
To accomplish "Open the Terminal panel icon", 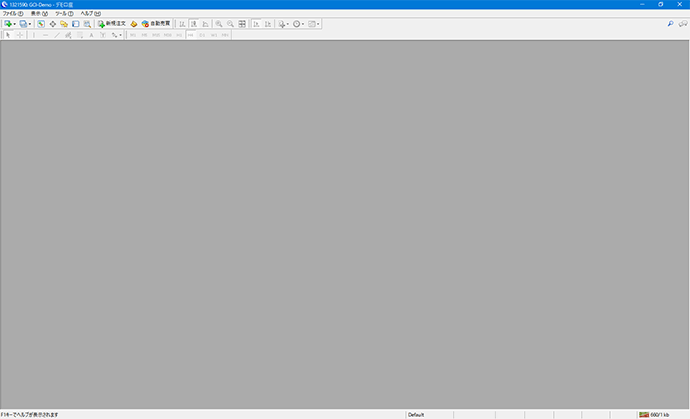I will [x=75, y=23].
